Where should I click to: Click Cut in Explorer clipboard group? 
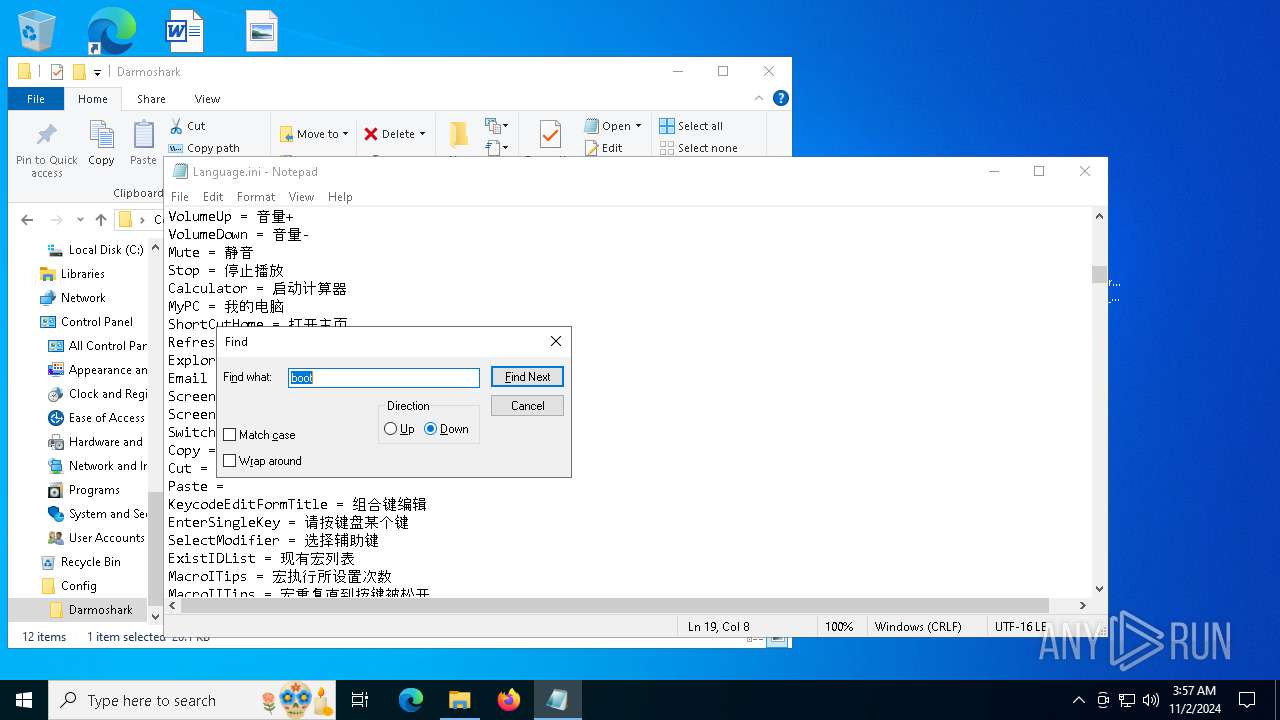[x=187, y=126]
